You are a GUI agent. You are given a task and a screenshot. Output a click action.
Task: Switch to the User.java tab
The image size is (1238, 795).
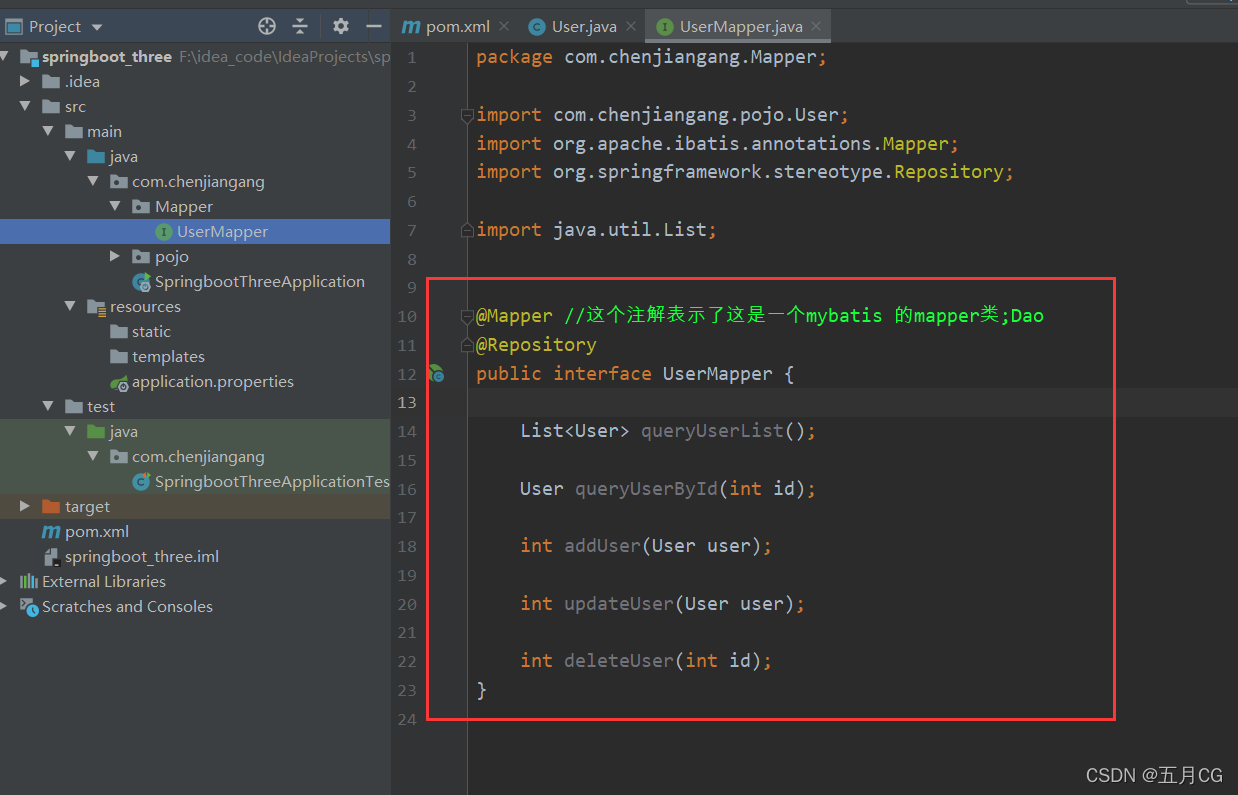[584, 27]
